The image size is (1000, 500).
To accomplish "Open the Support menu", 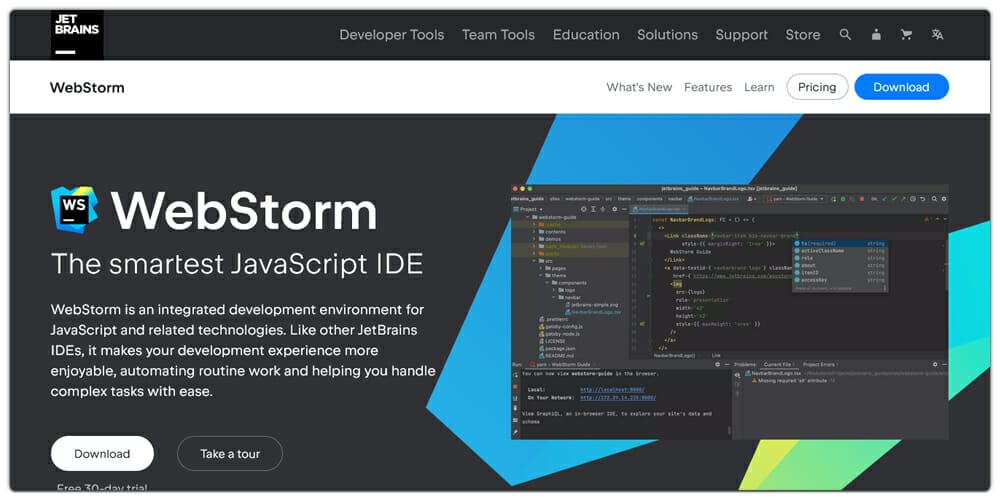I will pos(741,35).
